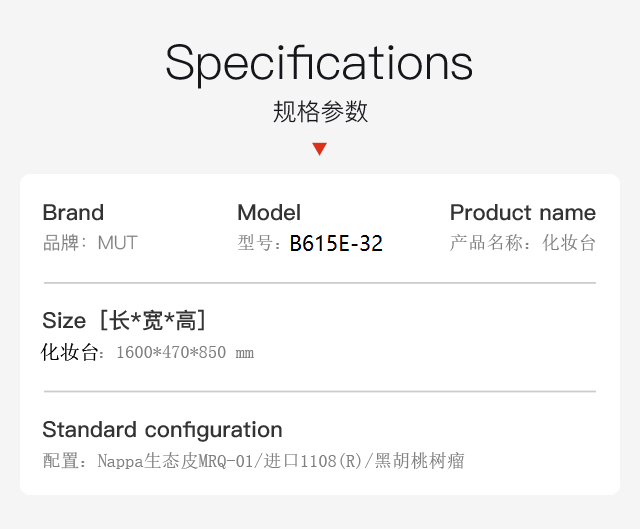Click the 规格参数 subtitle text

320,111
